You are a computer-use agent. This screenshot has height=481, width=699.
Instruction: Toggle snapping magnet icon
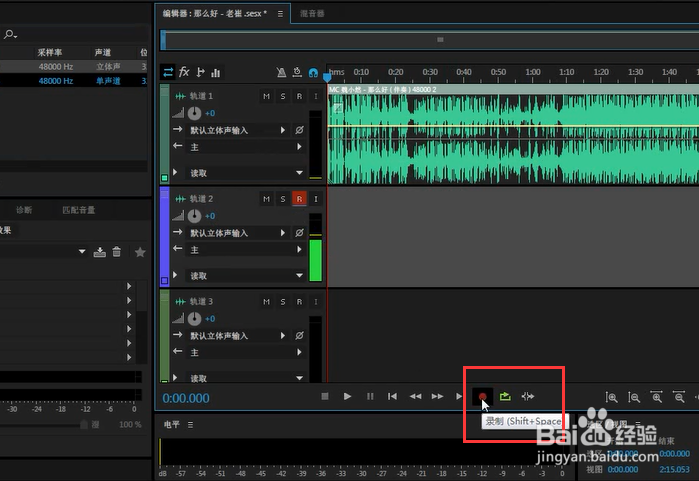313,72
